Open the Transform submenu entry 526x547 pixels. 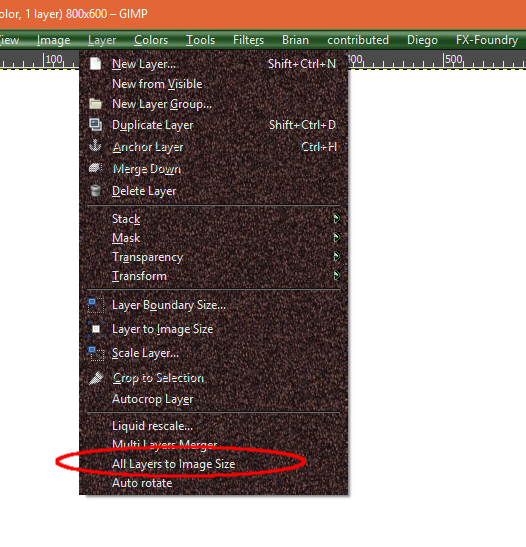pos(213,276)
